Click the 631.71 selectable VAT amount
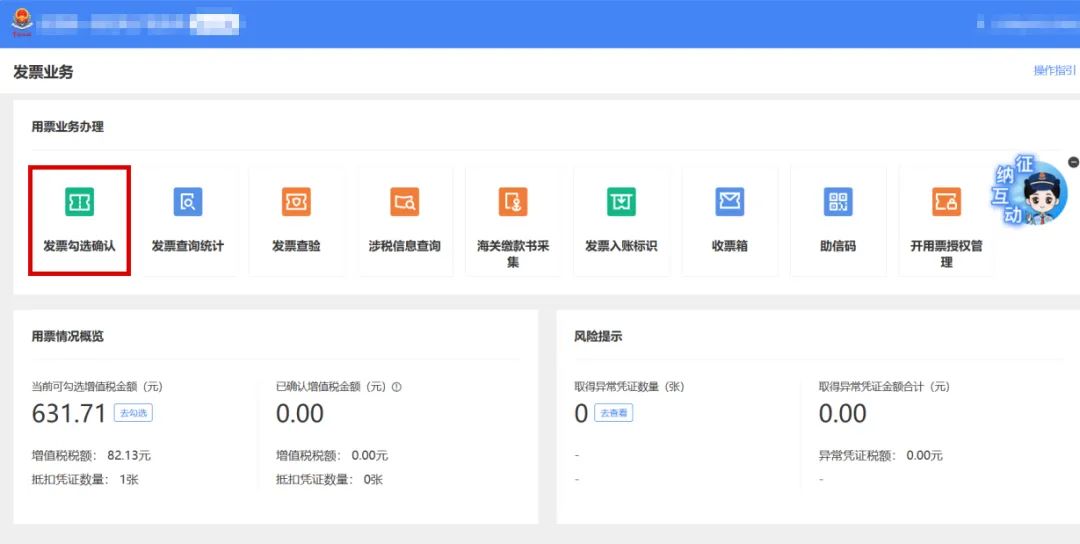Viewport: 1080px width, 544px height. 69,413
